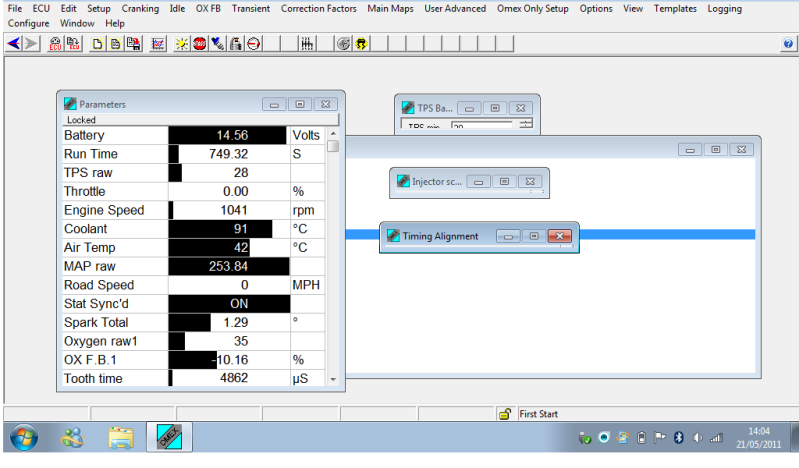The width and height of the screenshot is (799, 468).
Task: Click the TPS min spinner arrows
Action: click(x=525, y=126)
